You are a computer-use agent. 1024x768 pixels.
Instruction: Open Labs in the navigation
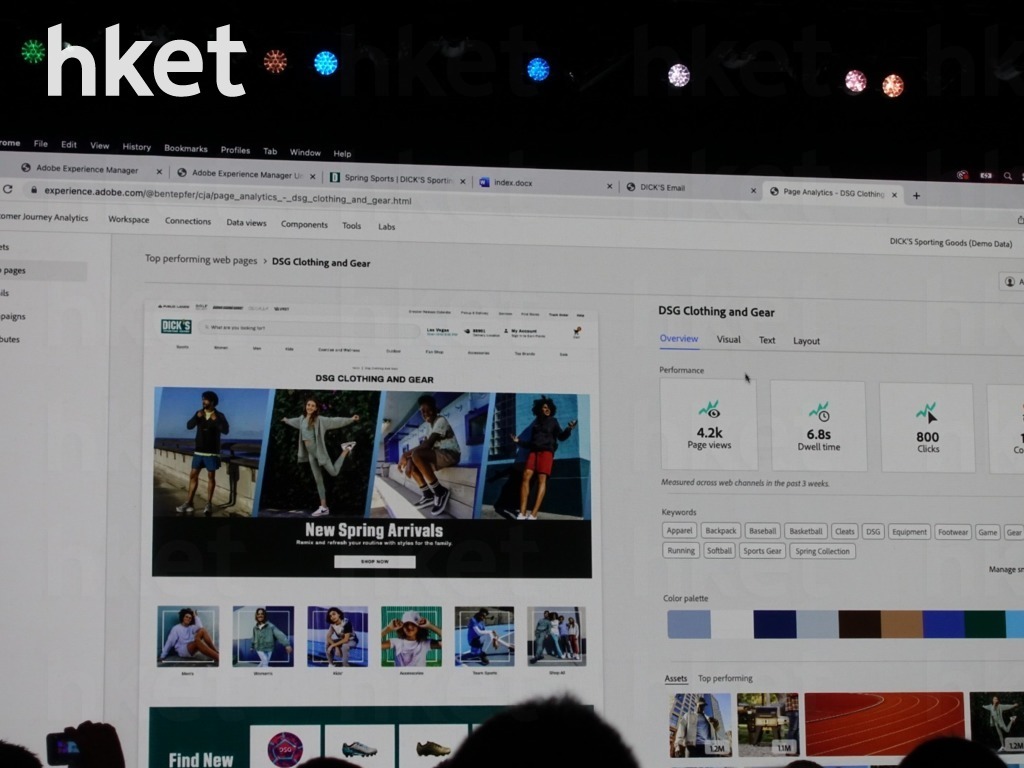387,227
